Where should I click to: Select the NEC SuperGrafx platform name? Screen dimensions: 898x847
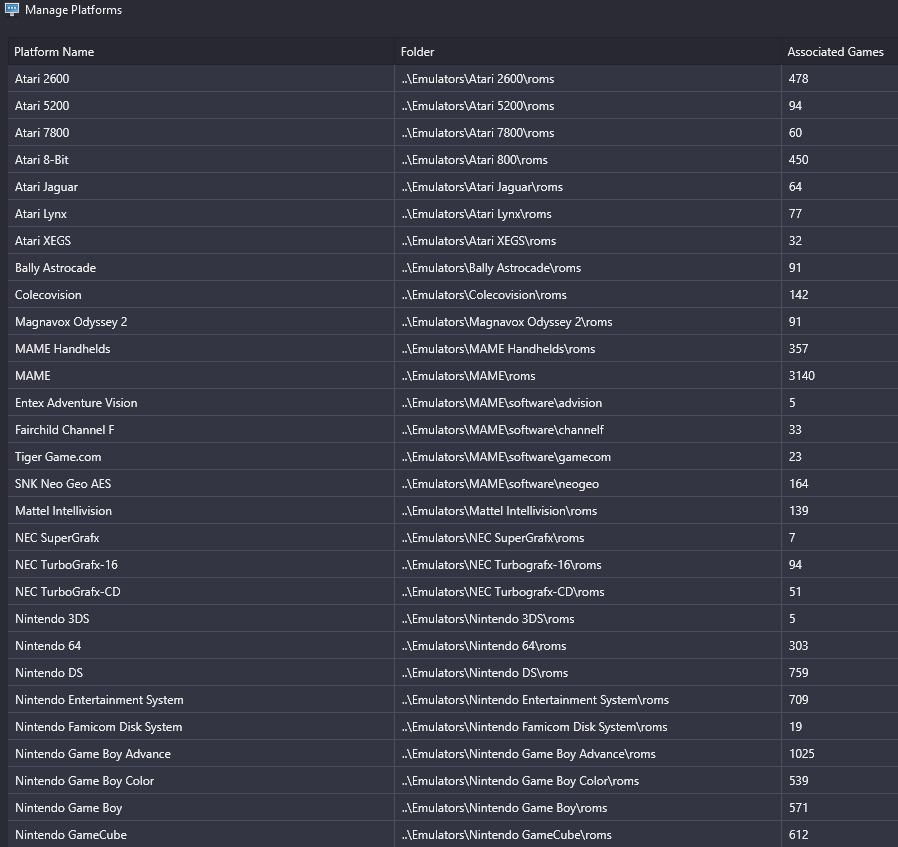pyautogui.click(x=57, y=538)
